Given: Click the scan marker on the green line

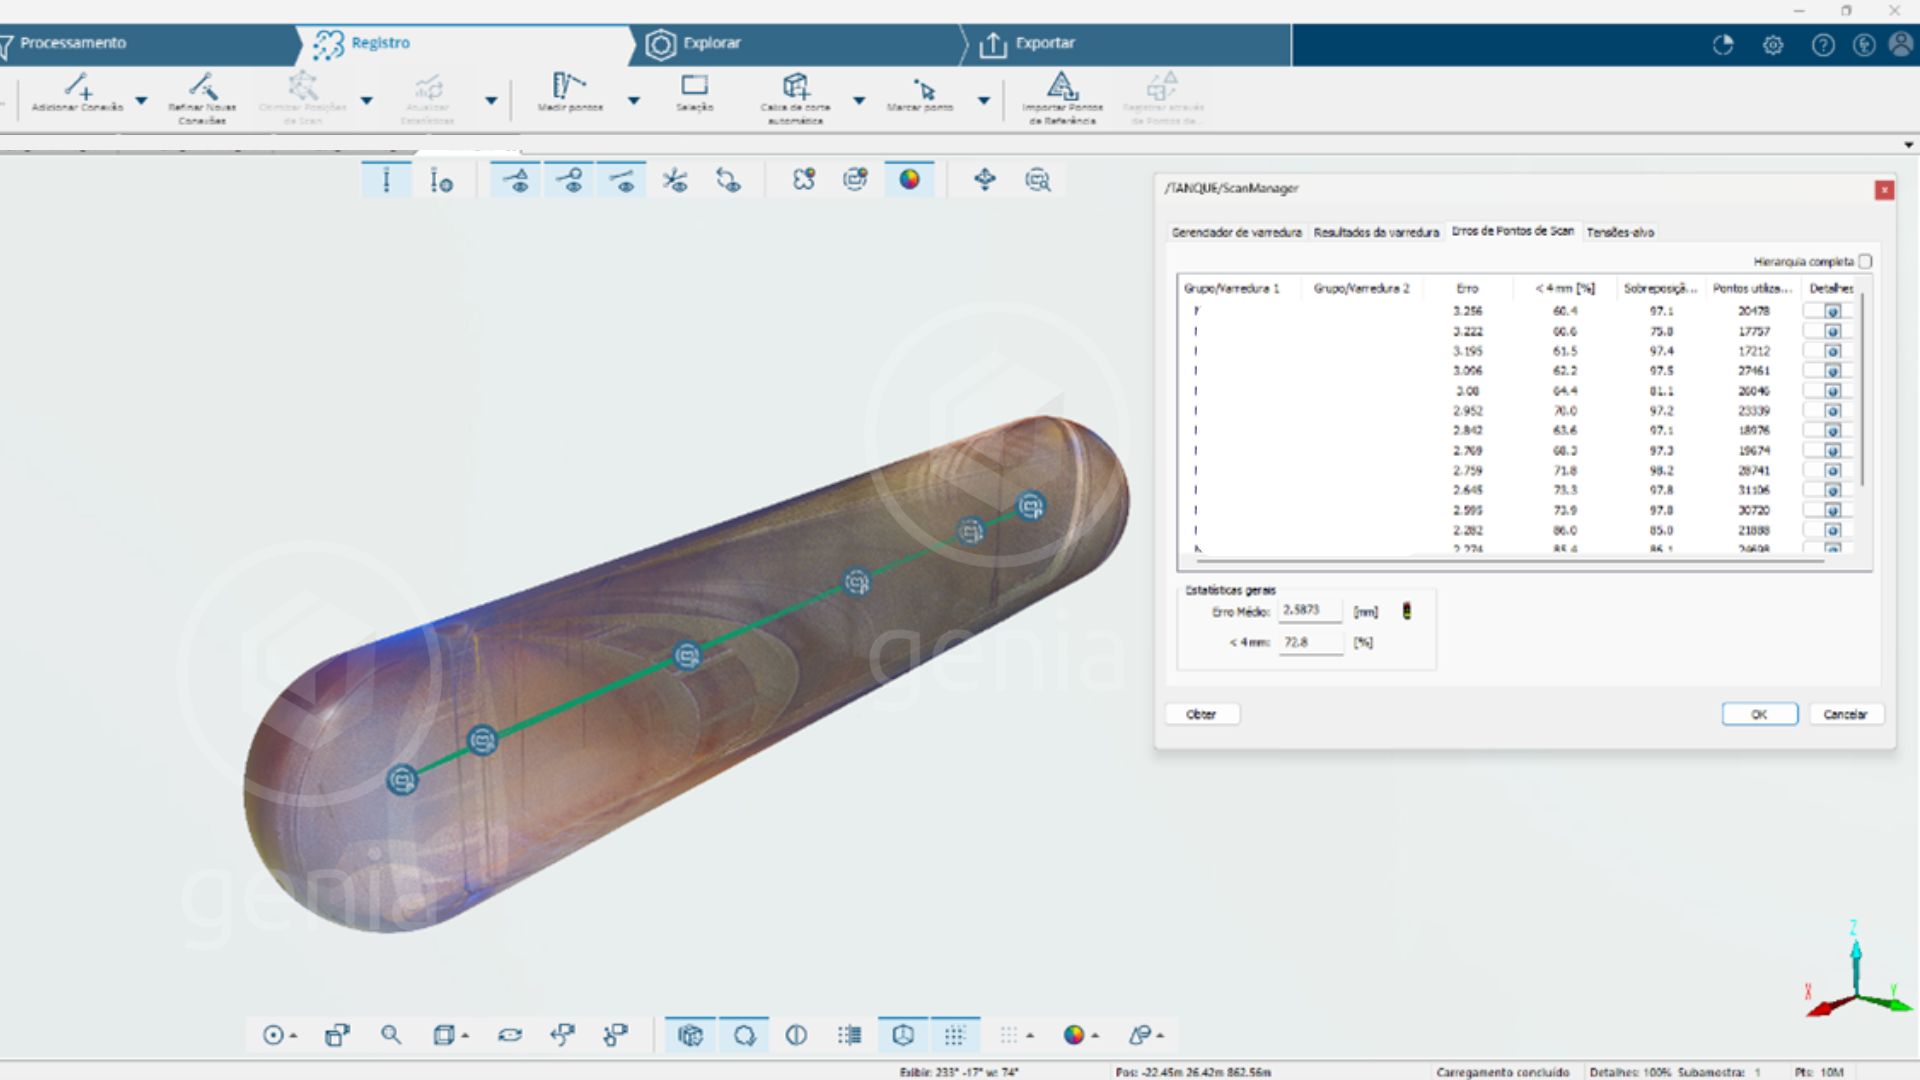Looking at the screenshot, I should click(686, 656).
